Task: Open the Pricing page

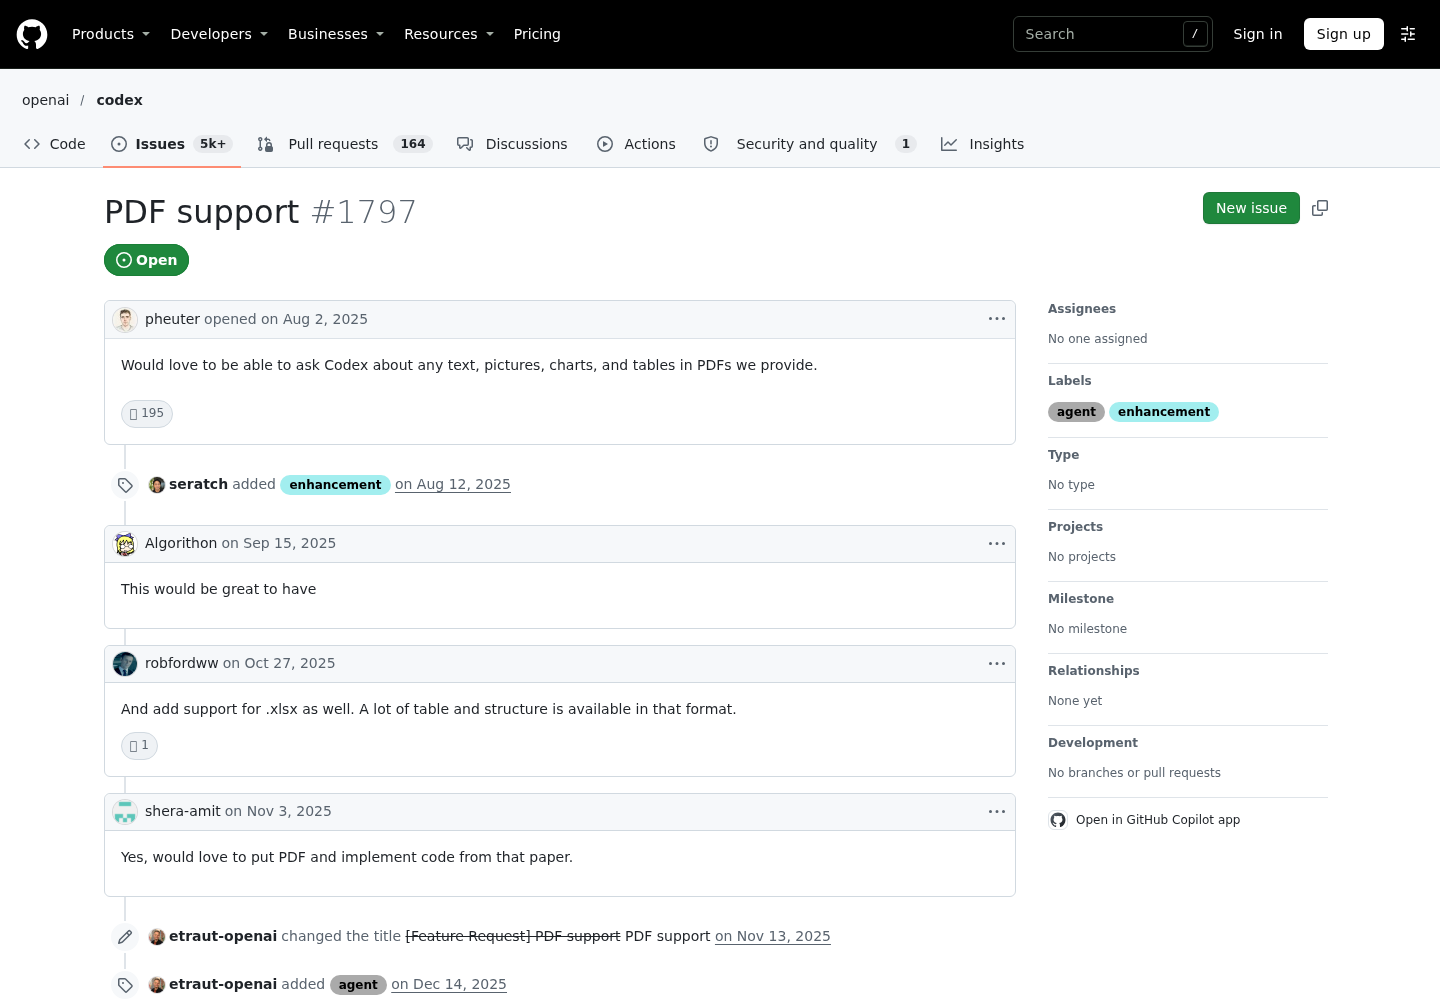Action: coord(537,34)
